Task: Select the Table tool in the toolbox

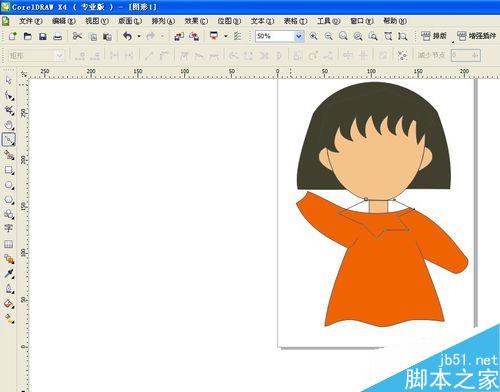Action: point(9,244)
